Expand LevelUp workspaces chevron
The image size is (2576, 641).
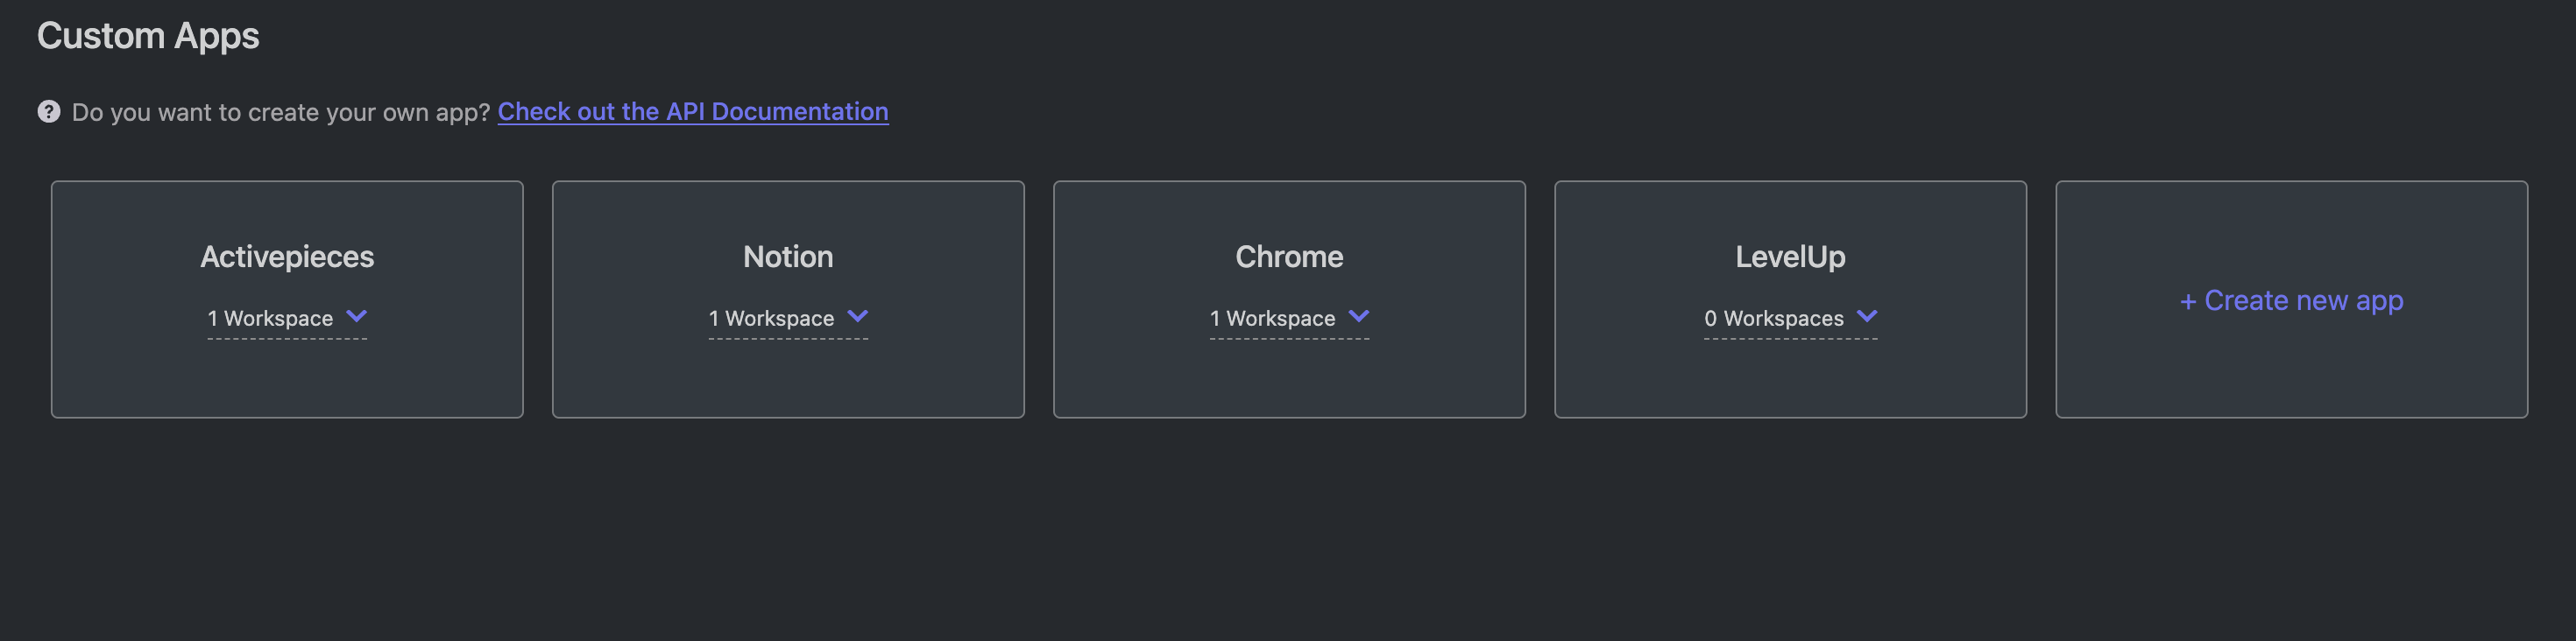[x=1867, y=317]
